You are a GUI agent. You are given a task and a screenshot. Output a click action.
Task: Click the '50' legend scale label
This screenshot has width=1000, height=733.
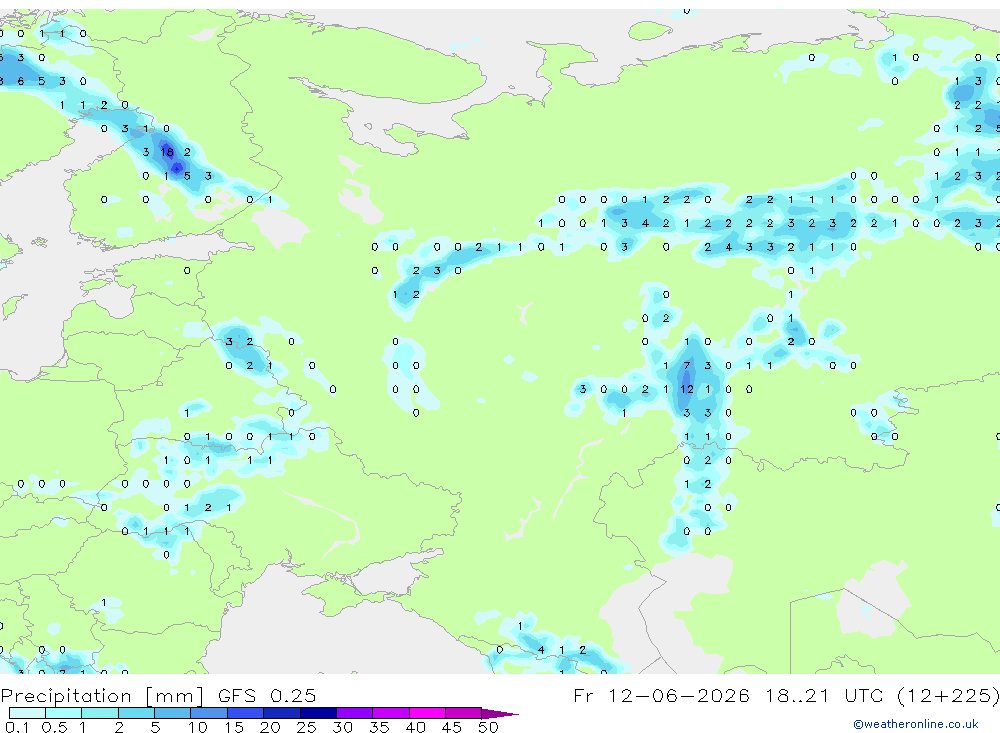pyautogui.click(x=488, y=727)
